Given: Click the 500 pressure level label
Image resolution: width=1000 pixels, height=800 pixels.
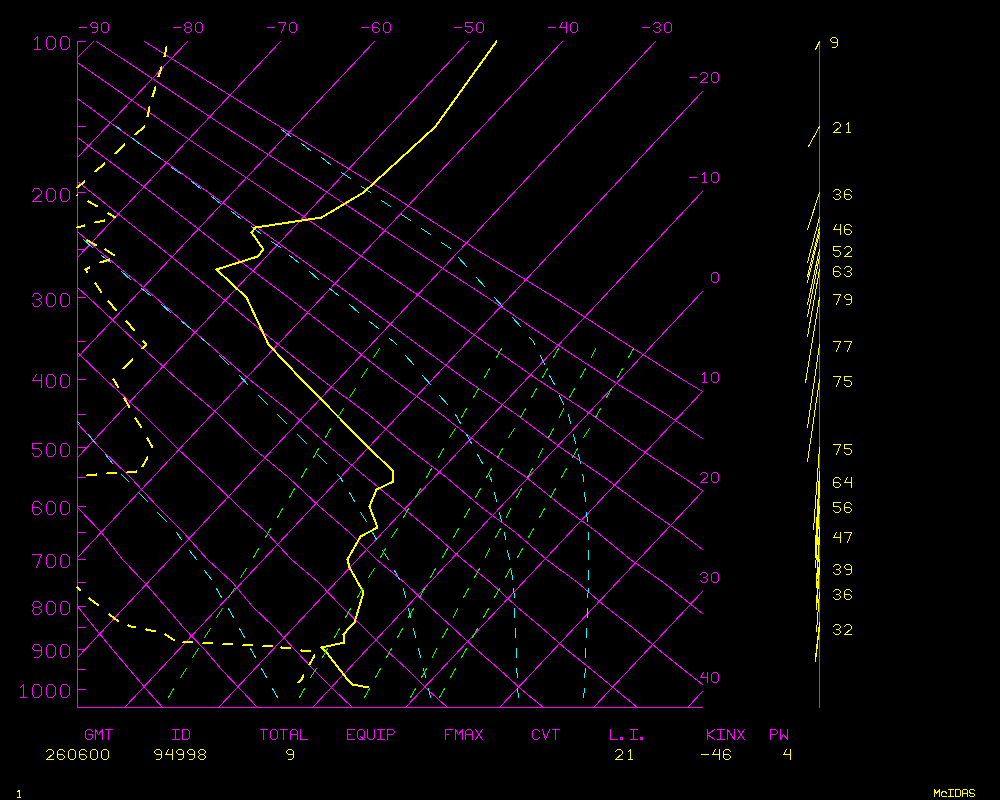Looking at the screenshot, I should click(53, 450).
